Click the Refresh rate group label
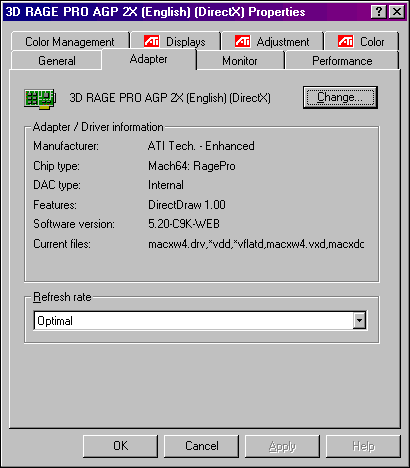Viewport: 410px width, 468px height. click(x=62, y=297)
